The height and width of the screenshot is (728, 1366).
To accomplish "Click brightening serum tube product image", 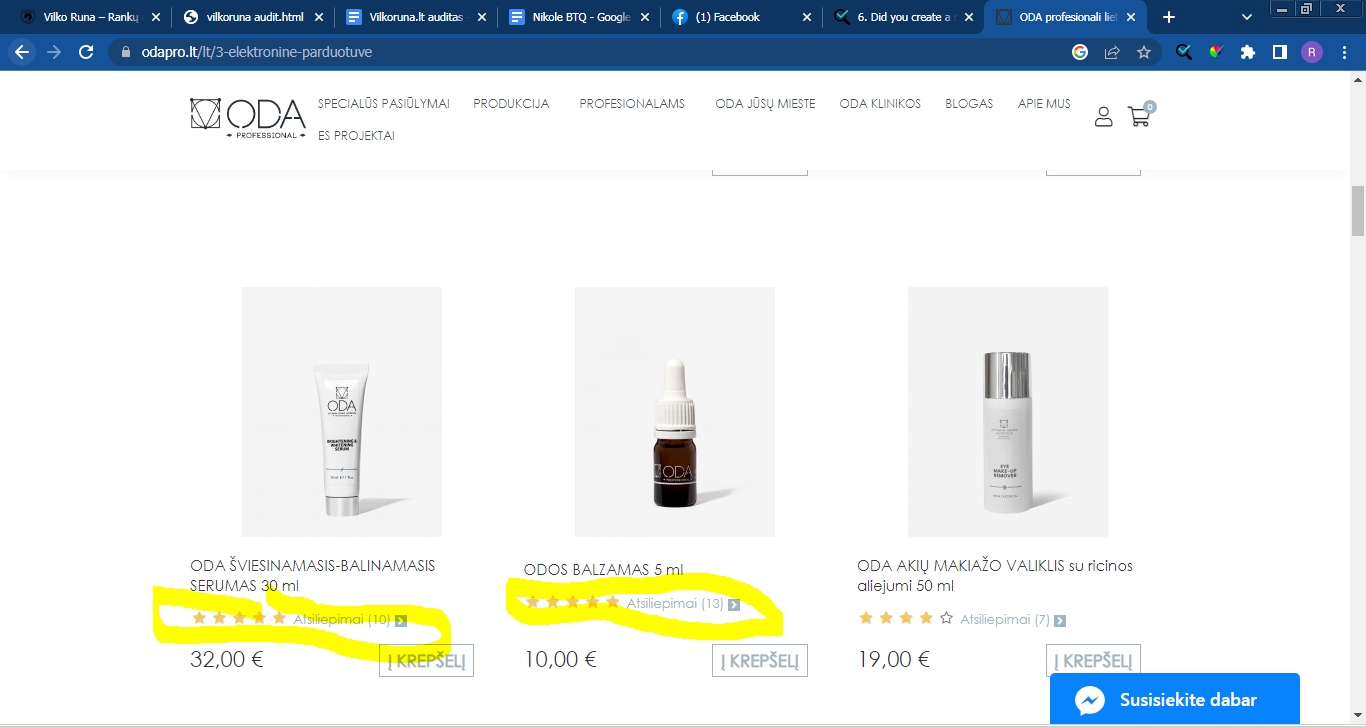I will (x=341, y=412).
